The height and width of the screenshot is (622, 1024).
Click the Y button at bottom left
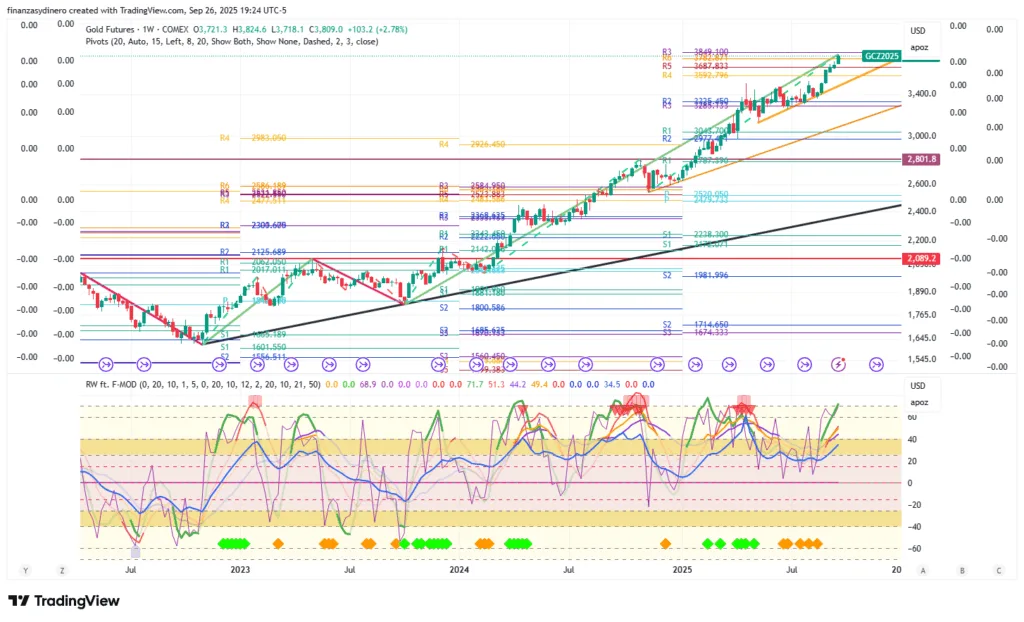click(x=25, y=570)
